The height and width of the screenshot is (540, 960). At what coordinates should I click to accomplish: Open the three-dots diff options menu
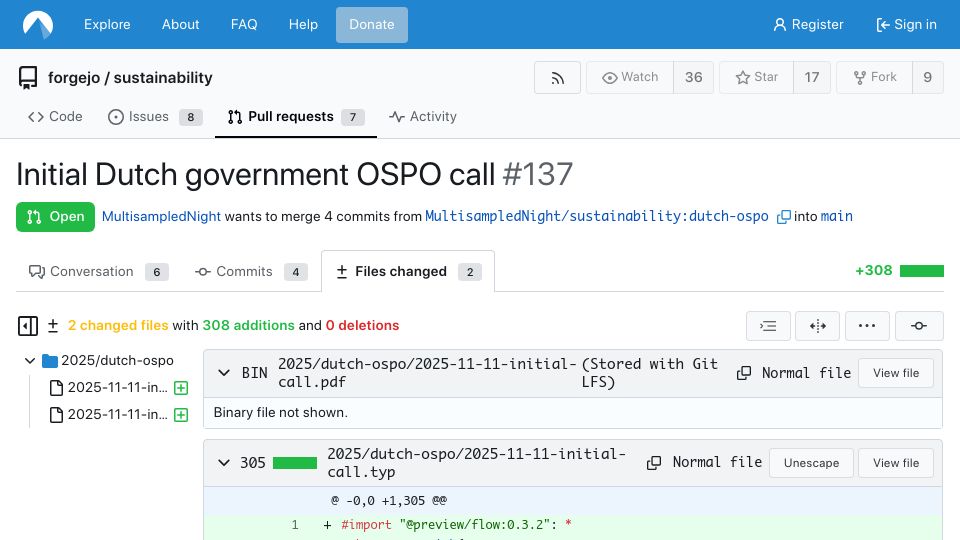pos(867,326)
